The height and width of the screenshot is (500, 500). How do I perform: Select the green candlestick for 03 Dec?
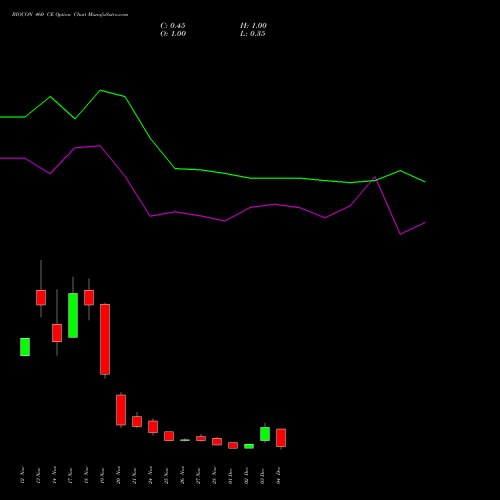(x=265, y=434)
